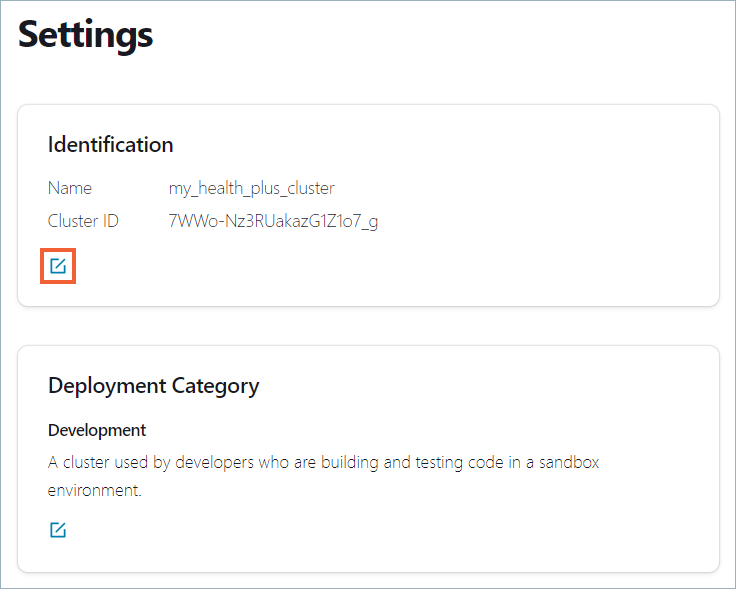Edit the Deployment Category setting
The width and height of the screenshot is (736, 589).
pyautogui.click(x=58, y=530)
